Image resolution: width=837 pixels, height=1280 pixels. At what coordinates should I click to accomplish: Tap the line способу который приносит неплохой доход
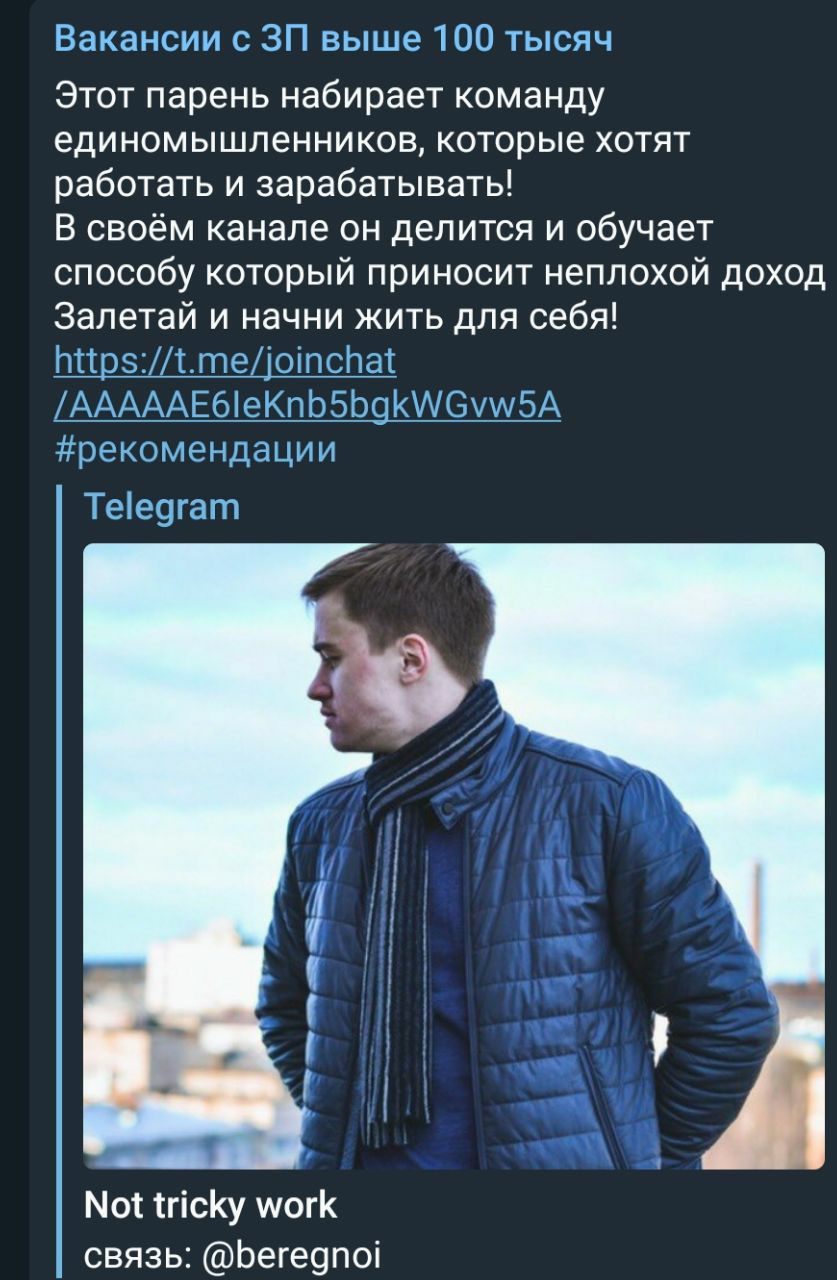(x=440, y=272)
